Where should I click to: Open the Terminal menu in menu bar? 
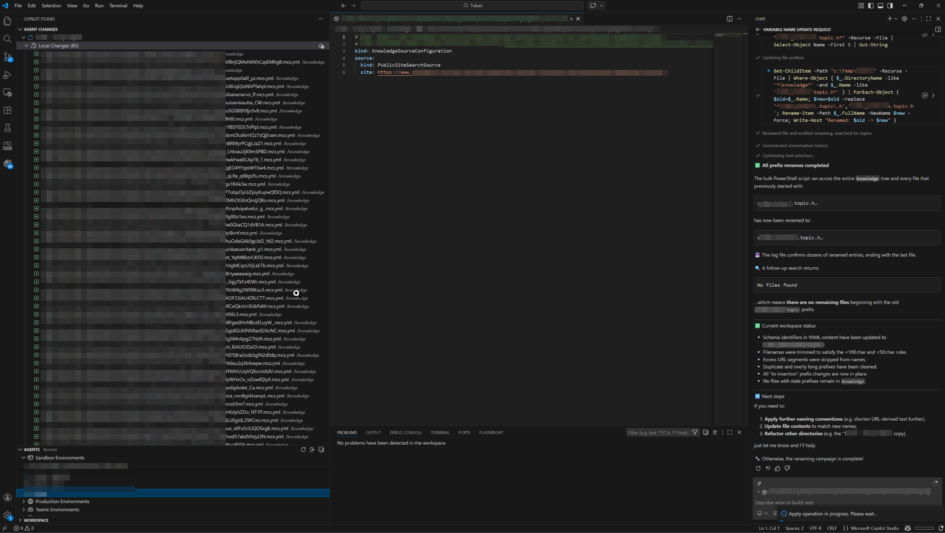(x=118, y=5)
